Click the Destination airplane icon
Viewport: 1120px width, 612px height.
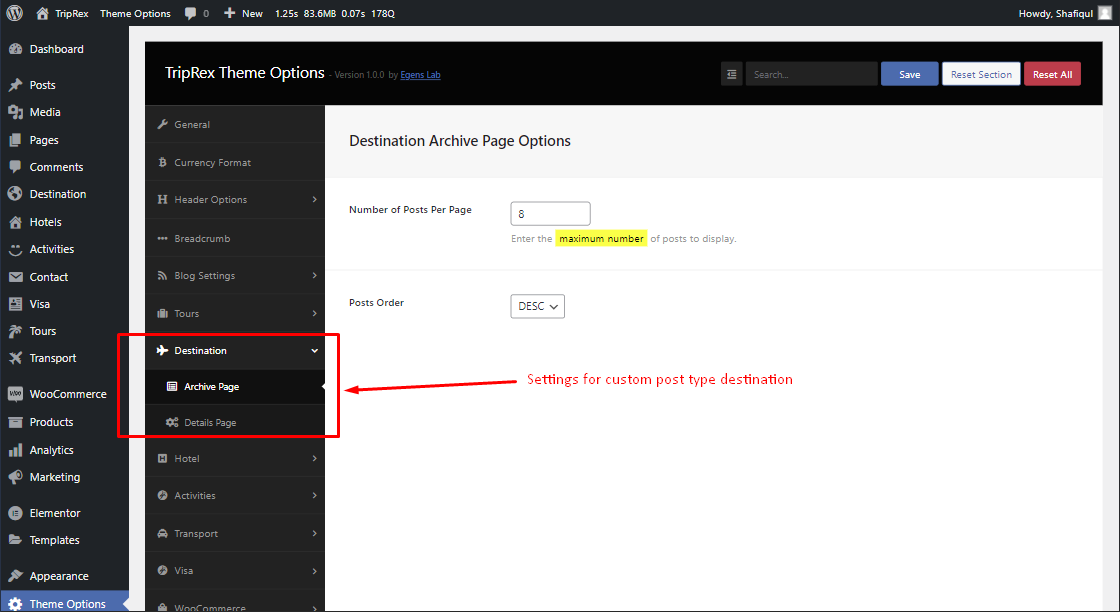click(x=162, y=351)
